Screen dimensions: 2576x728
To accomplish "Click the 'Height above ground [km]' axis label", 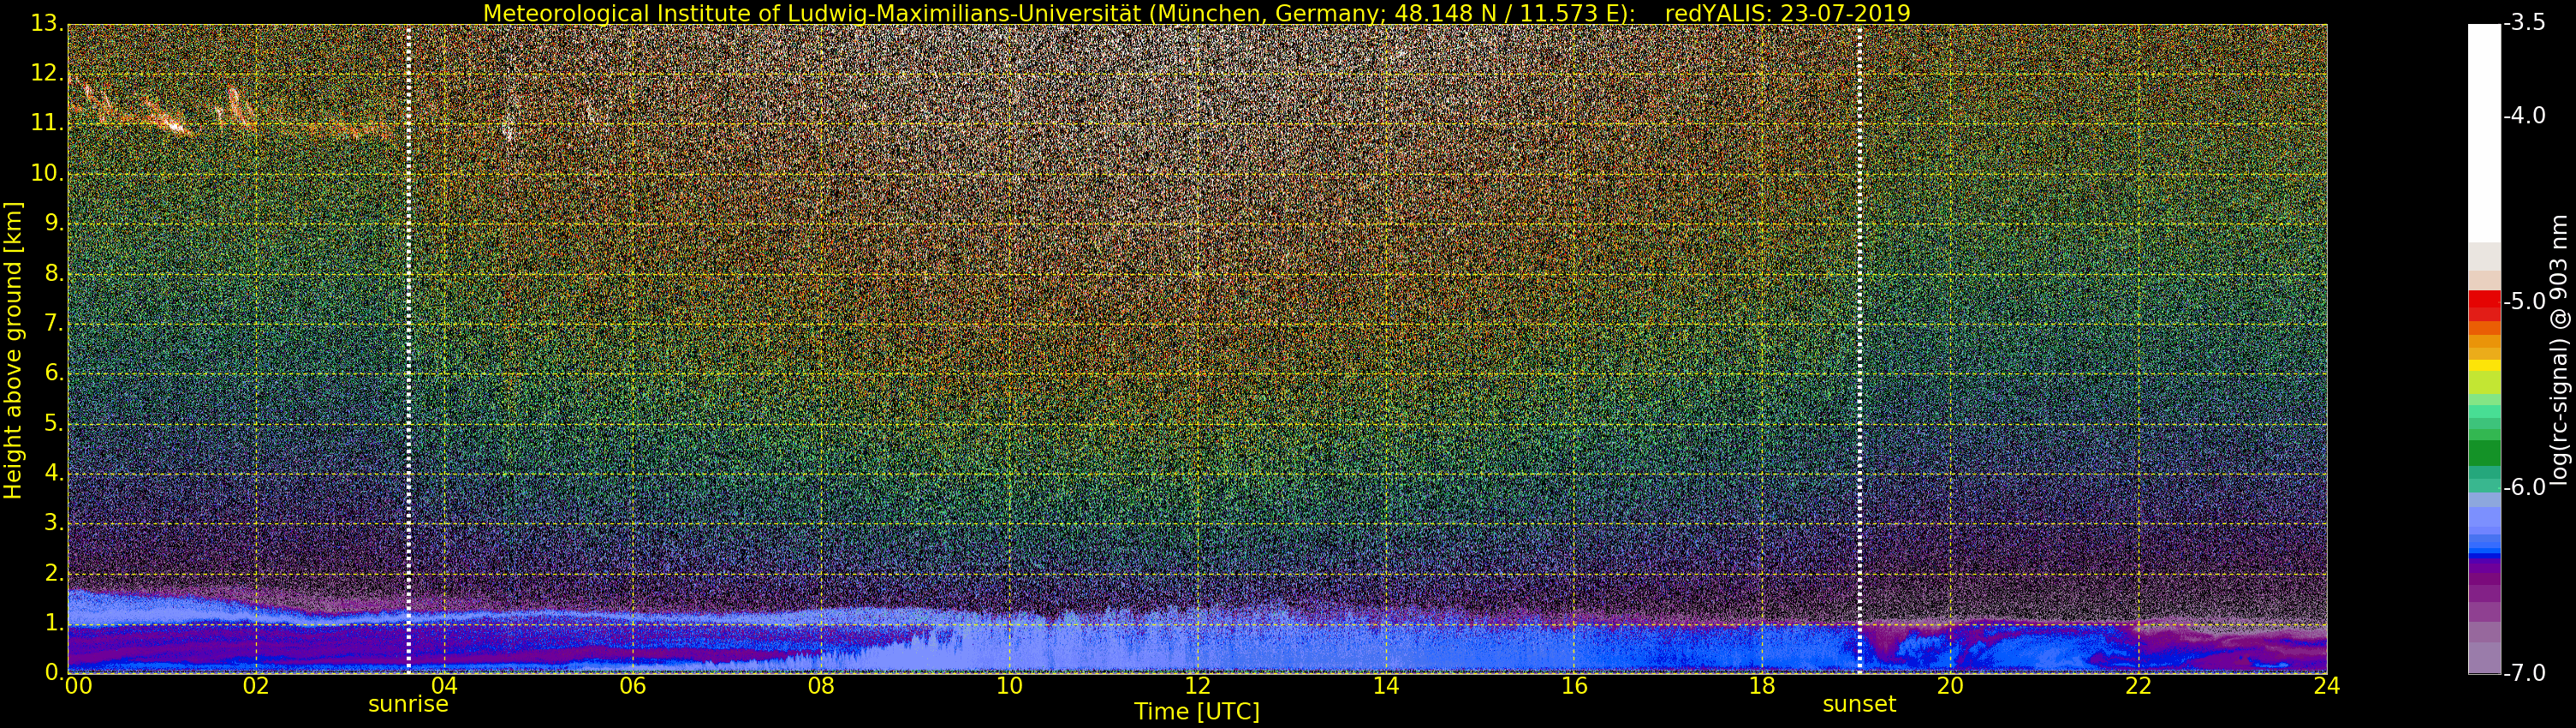I will [13, 350].
